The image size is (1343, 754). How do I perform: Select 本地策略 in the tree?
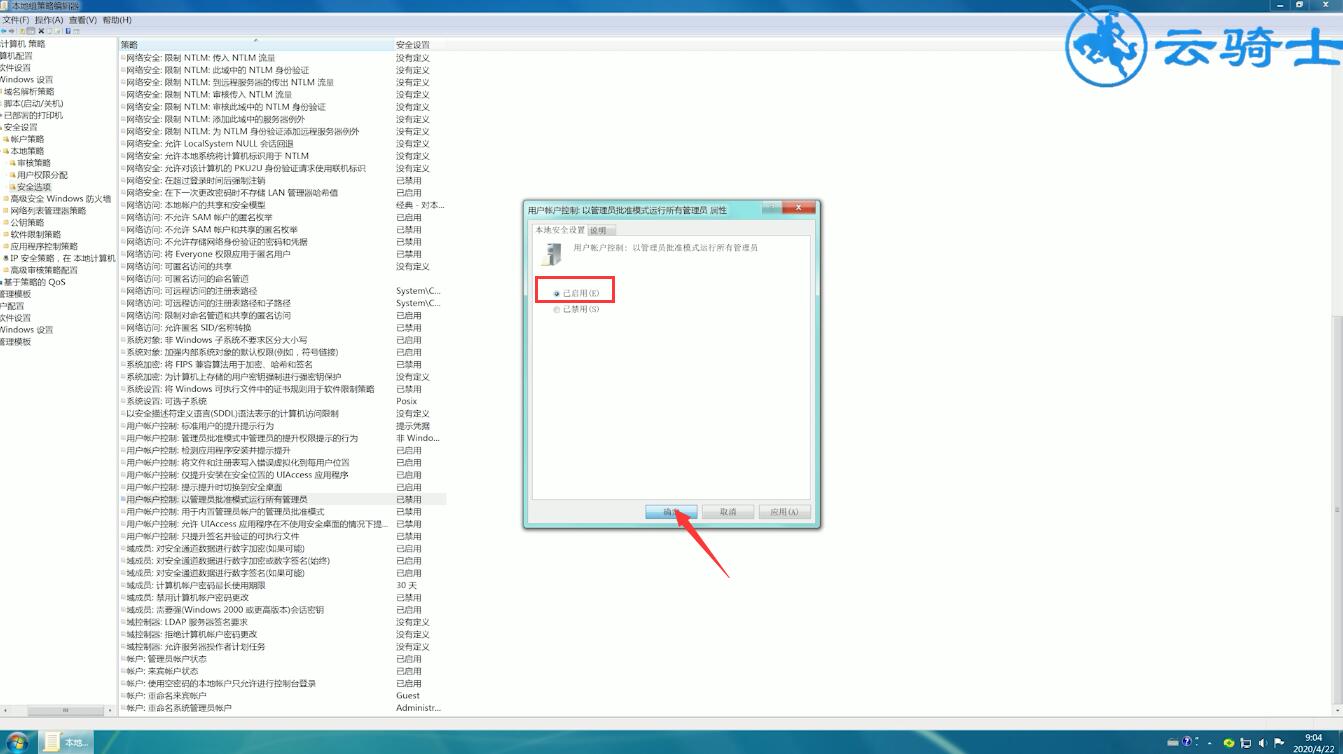coord(27,151)
